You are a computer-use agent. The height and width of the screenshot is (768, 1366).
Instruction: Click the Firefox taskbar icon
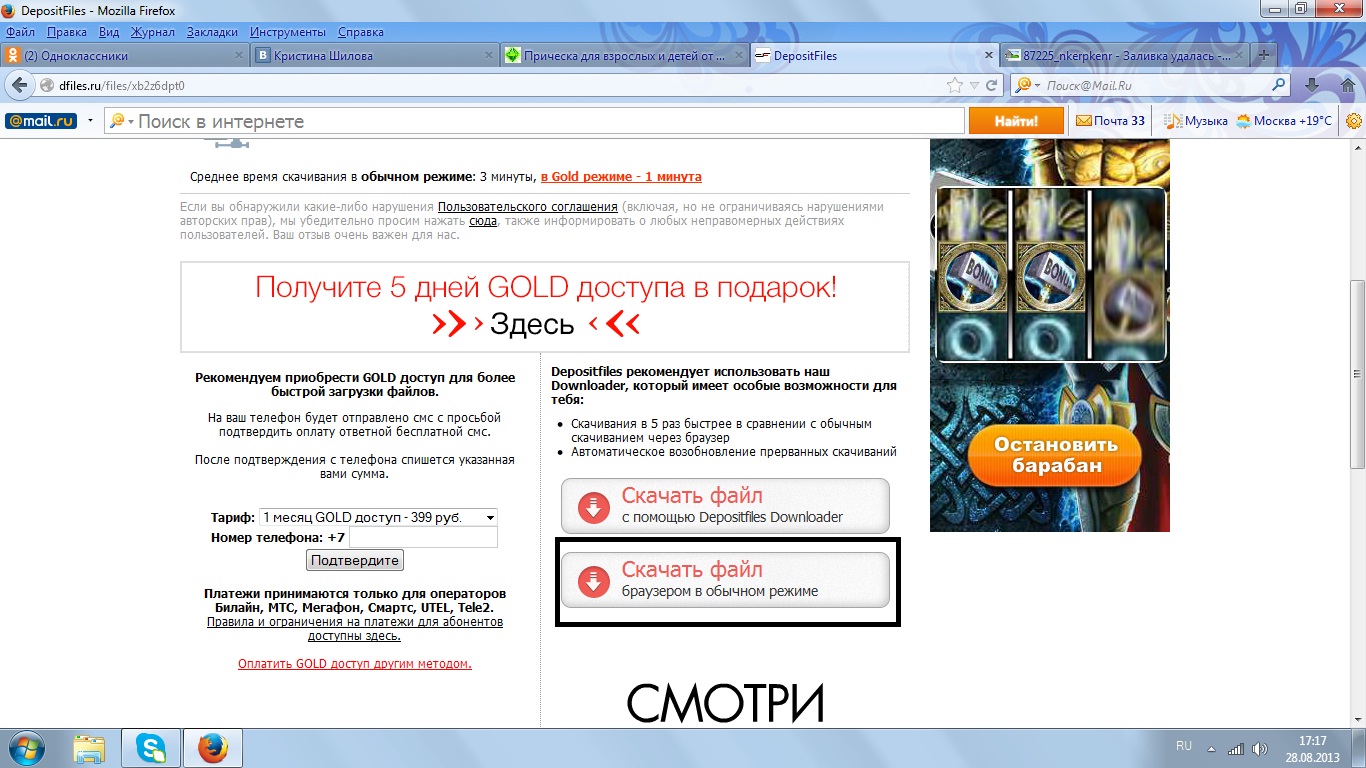[x=213, y=748]
